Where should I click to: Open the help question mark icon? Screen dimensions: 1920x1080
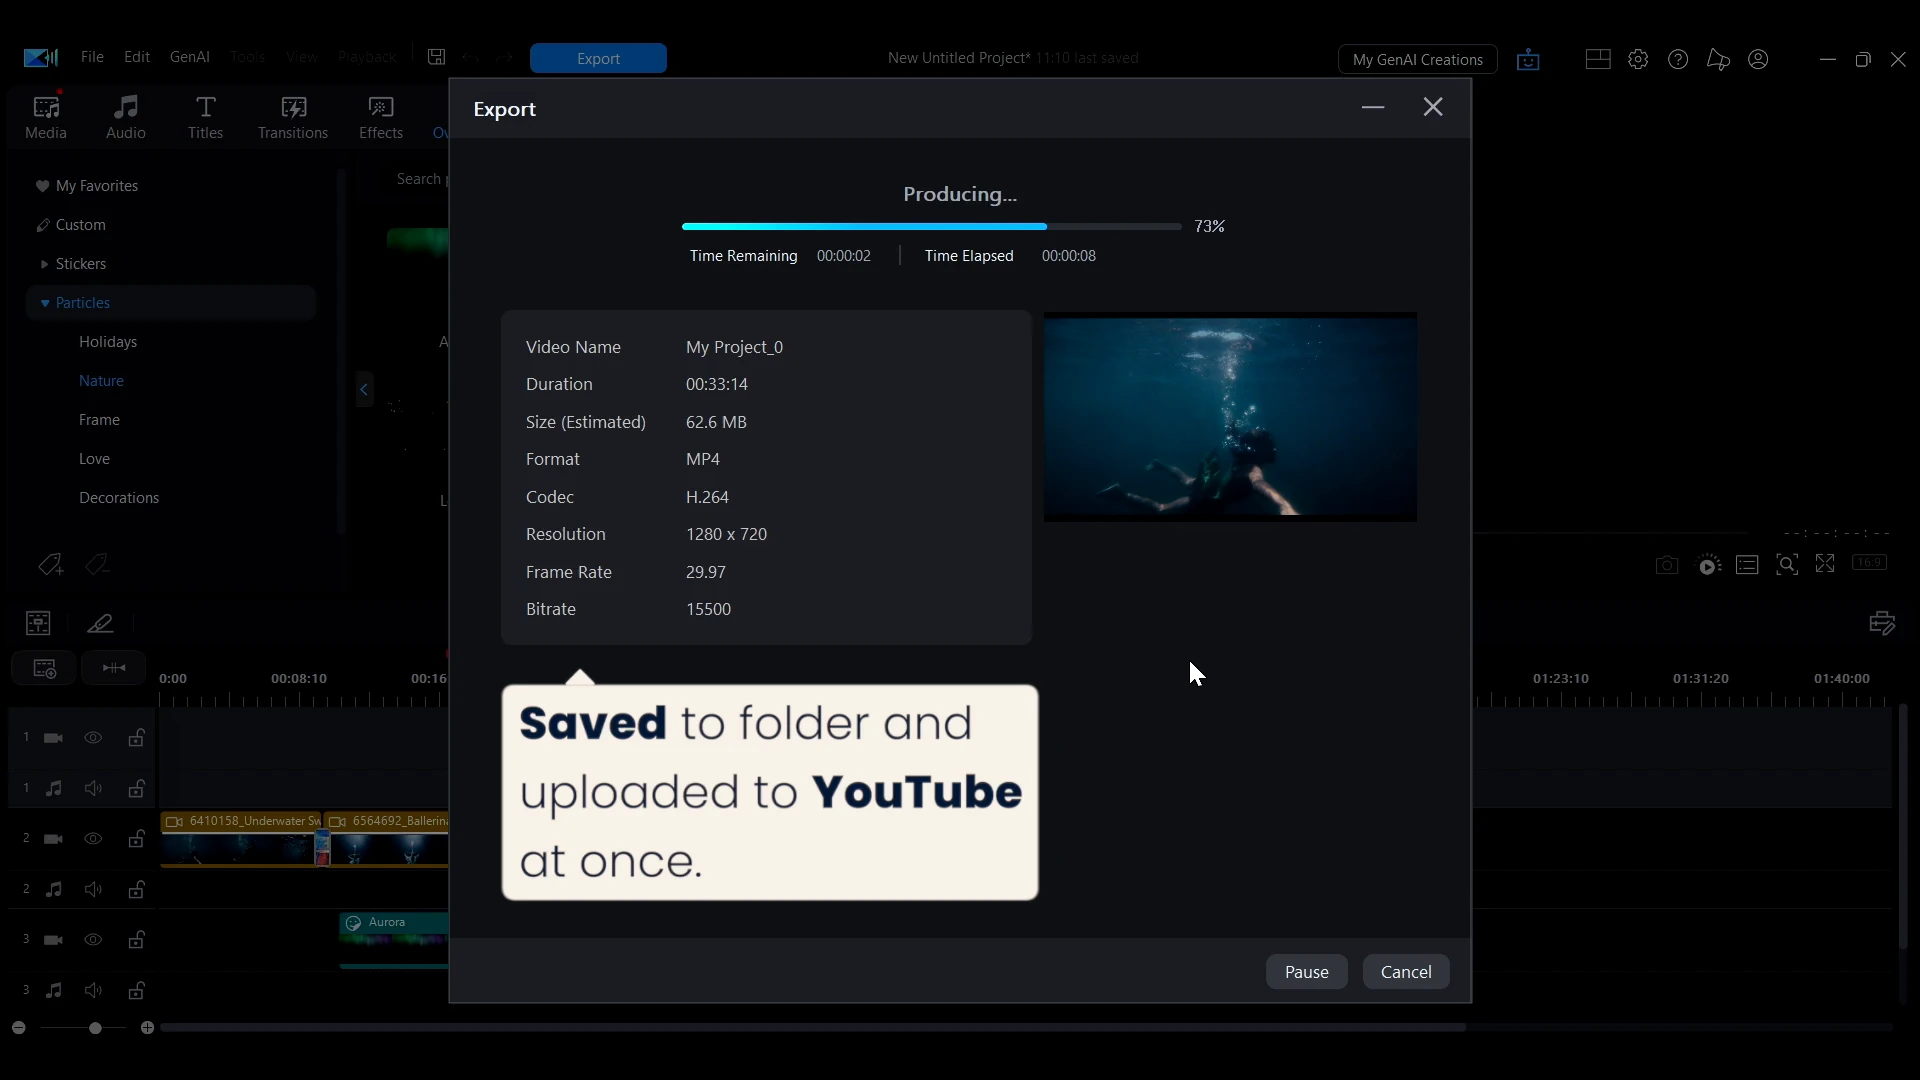point(1678,59)
